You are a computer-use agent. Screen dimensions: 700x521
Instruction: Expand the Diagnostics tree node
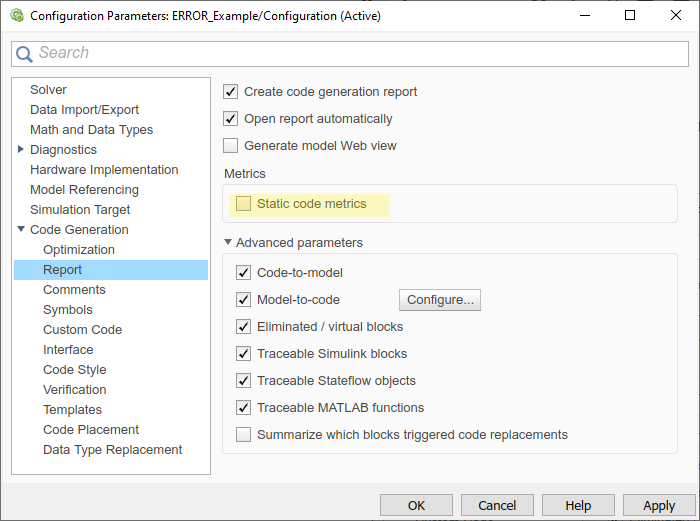(21, 150)
